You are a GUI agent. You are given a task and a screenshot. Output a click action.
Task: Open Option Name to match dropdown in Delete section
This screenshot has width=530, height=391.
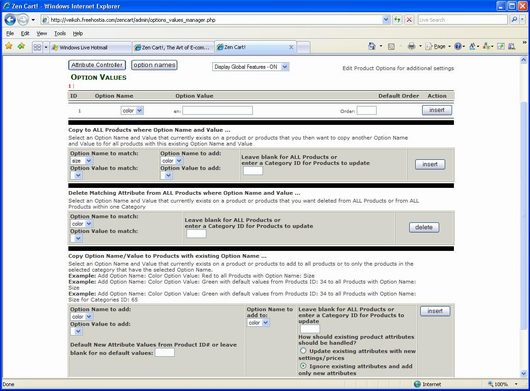click(81, 224)
